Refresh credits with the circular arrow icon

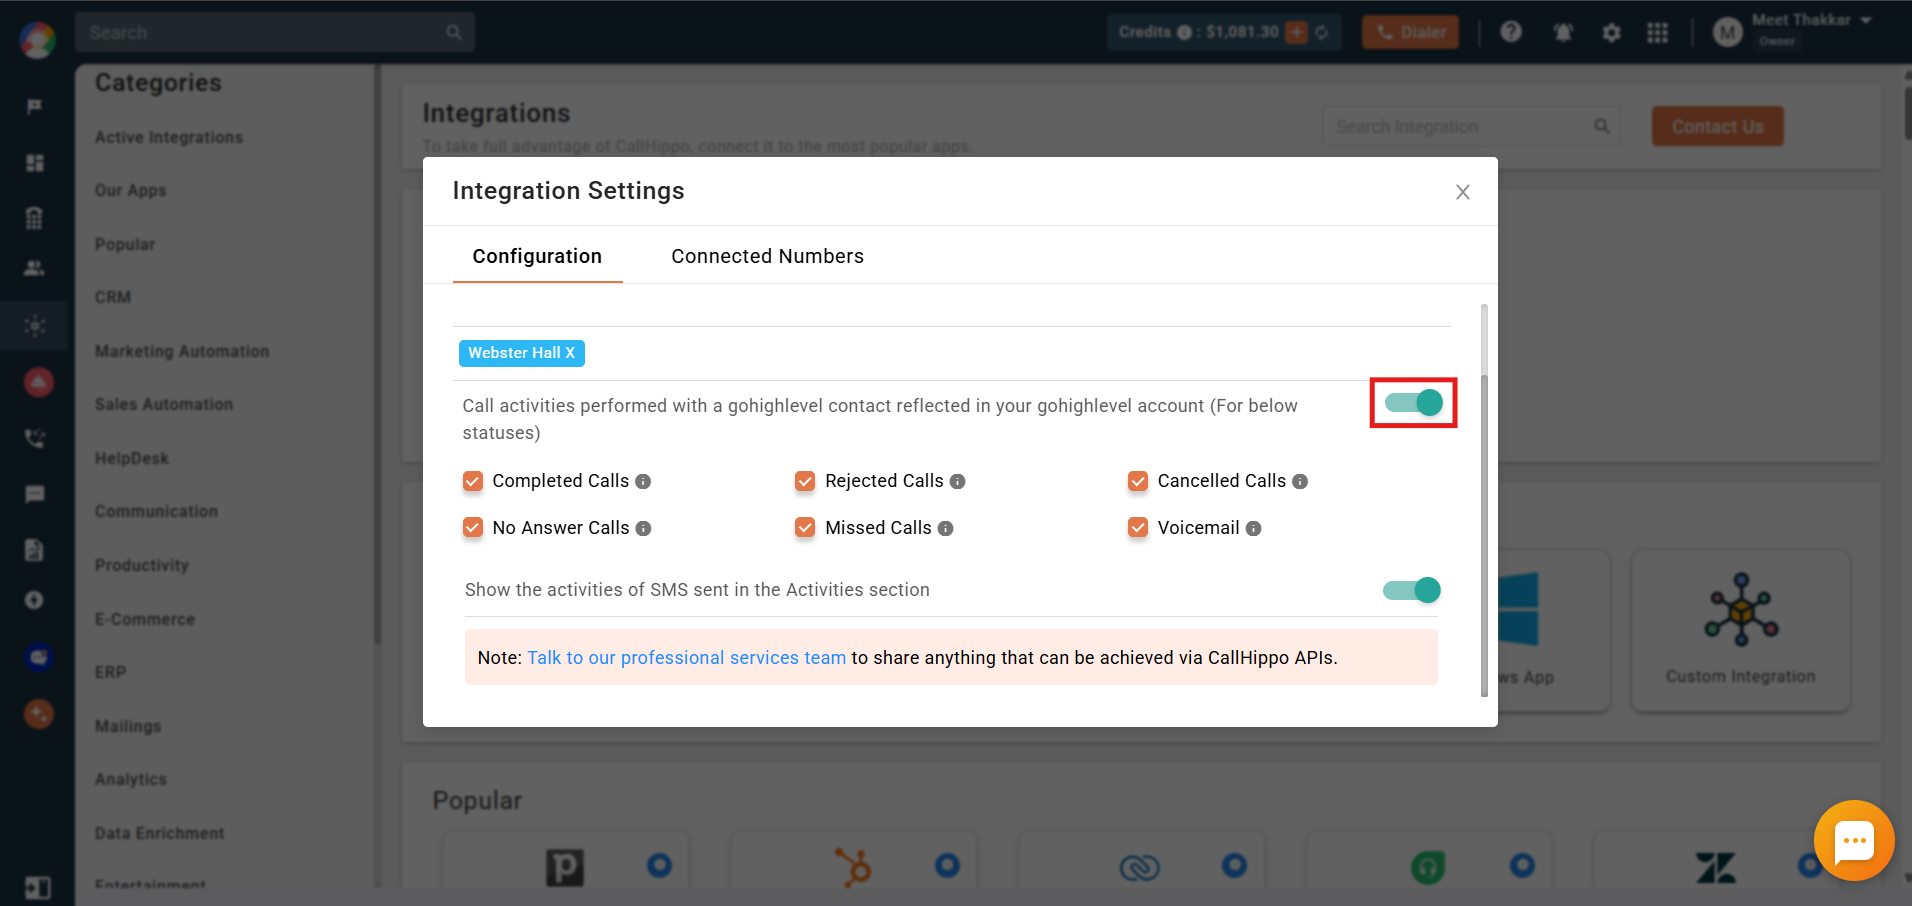(x=1322, y=32)
